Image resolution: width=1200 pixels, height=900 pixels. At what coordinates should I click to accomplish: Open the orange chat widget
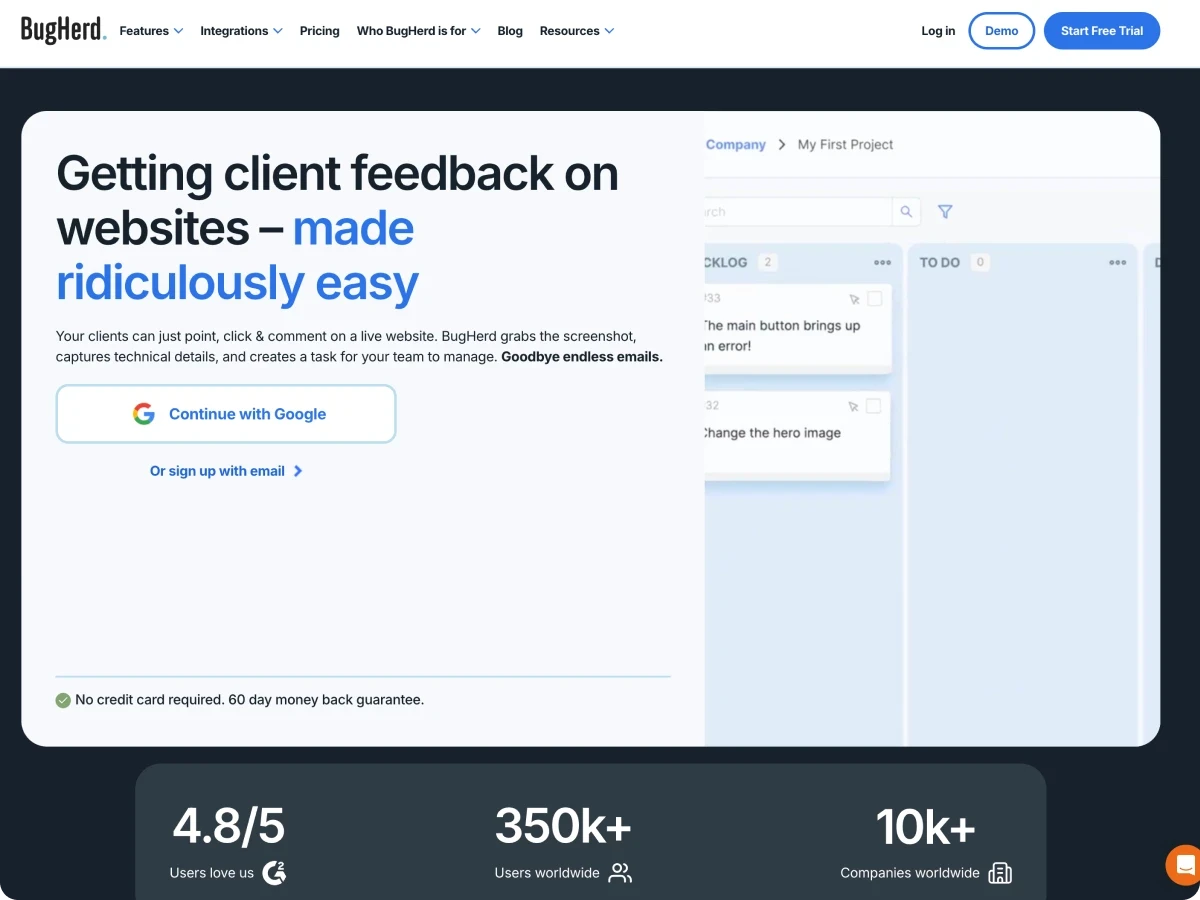click(x=1184, y=865)
